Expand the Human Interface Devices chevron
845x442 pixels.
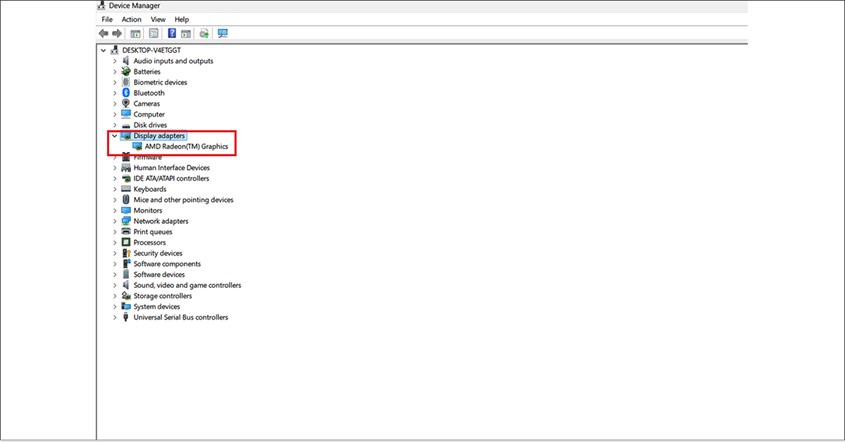tap(114, 168)
